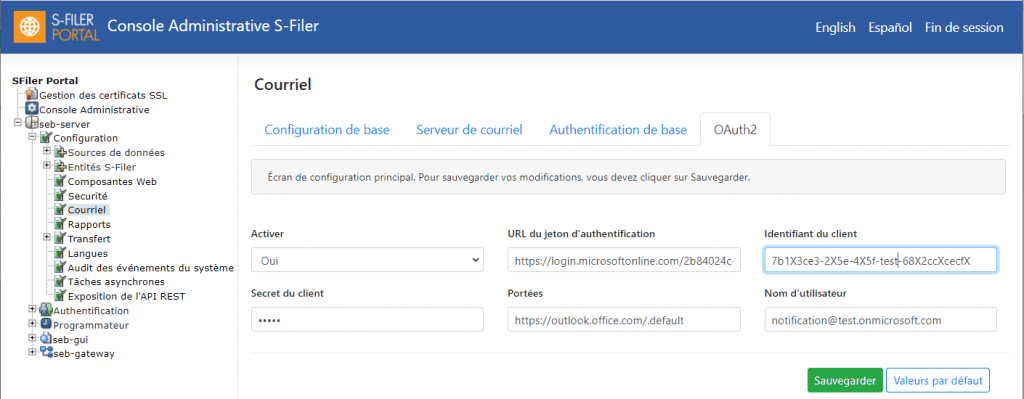Click the Tâches asynchrones icon

click(60, 281)
